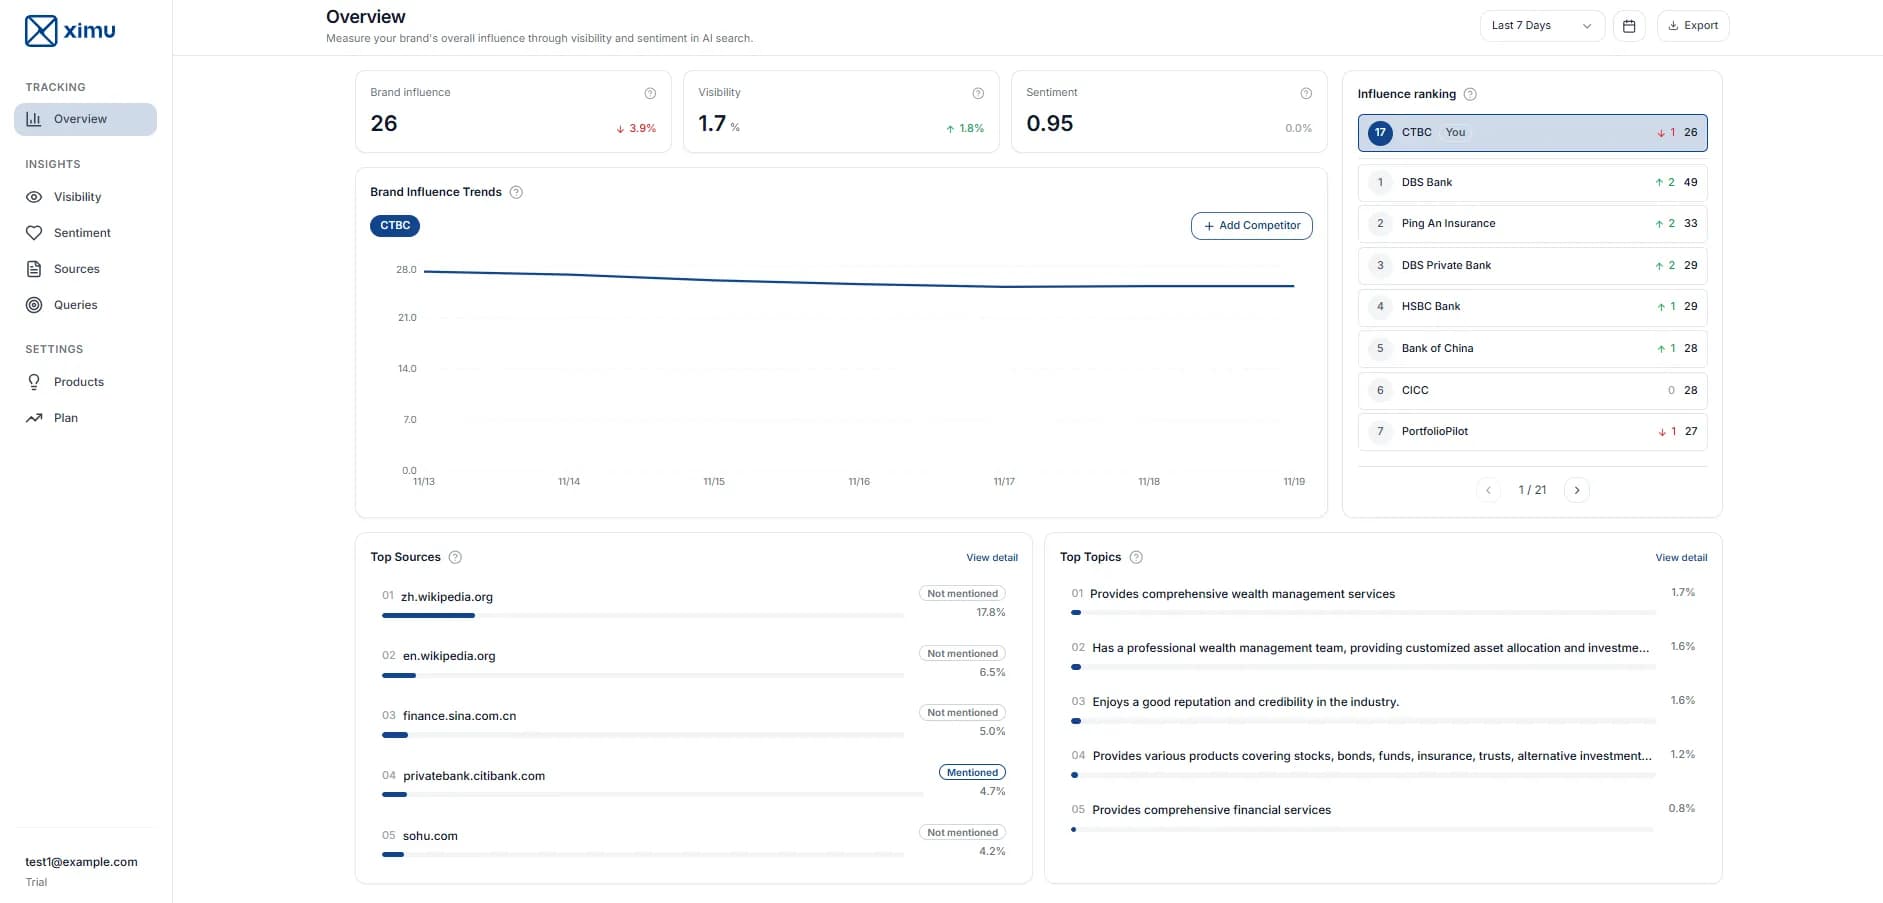The height and width of the screenshot is (903, 1883).
Task: Select the CTBC chip in Brand Influence Trends
Action: pos(394,226)
